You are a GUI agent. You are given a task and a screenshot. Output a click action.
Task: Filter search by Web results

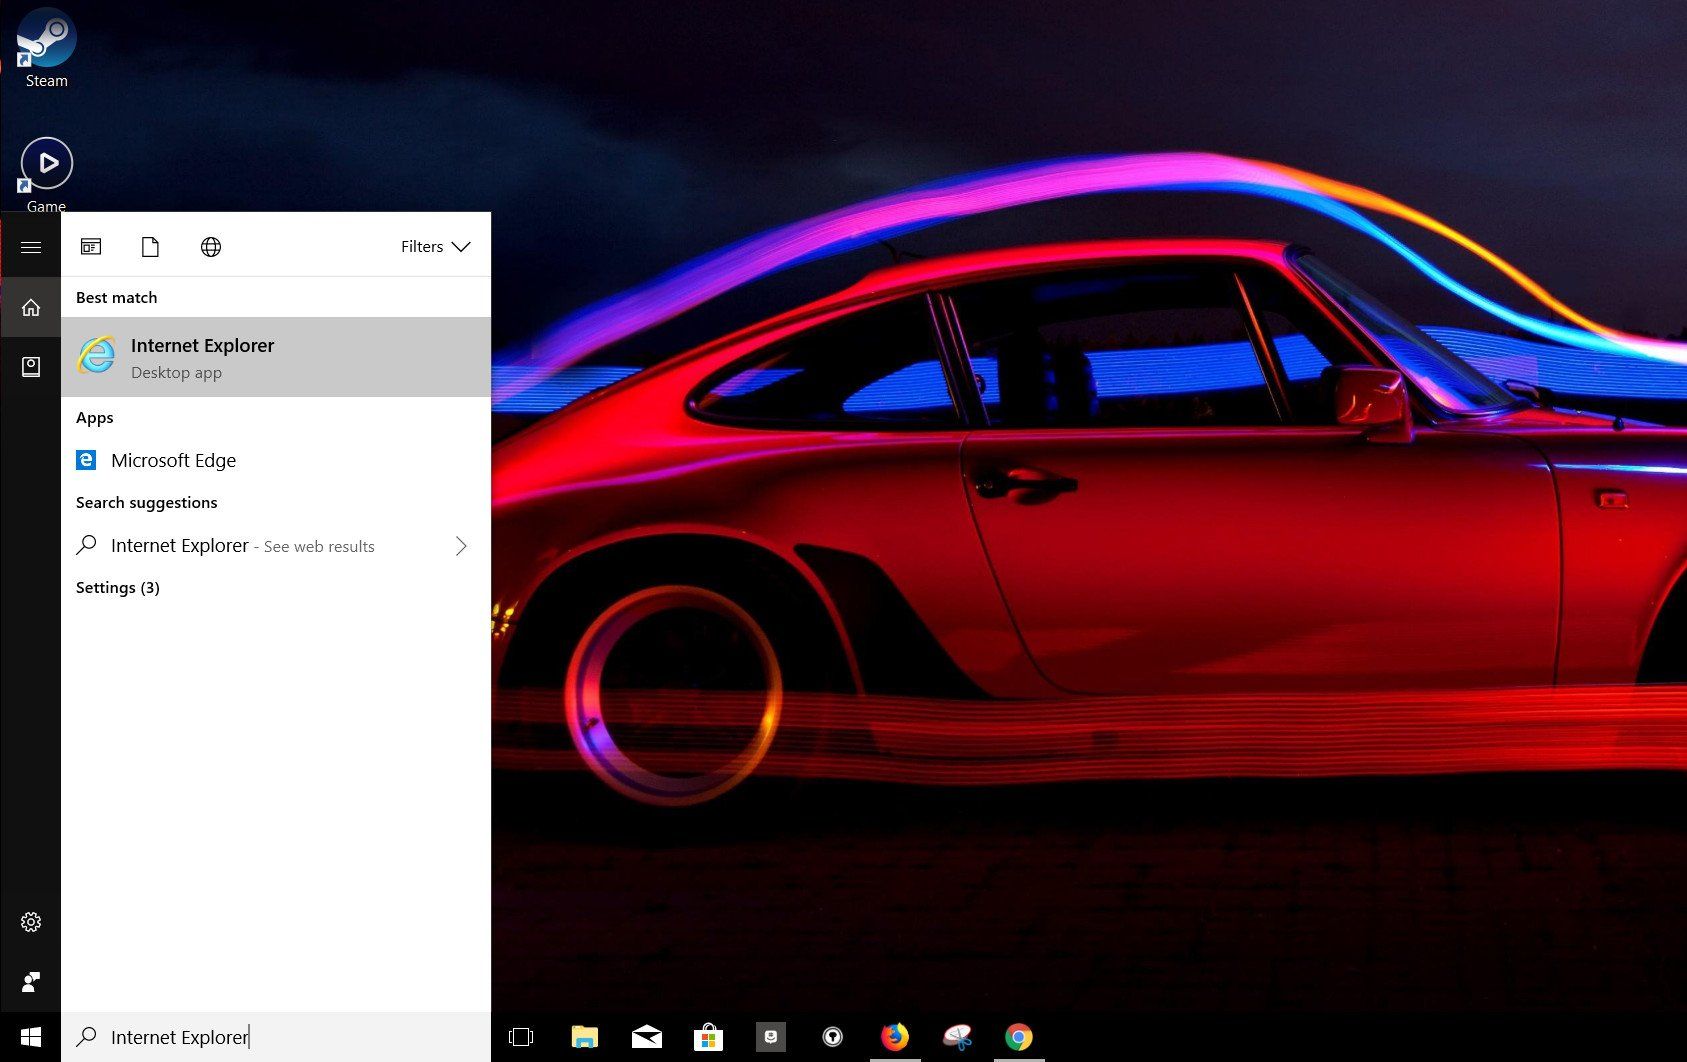pos(211,246)
